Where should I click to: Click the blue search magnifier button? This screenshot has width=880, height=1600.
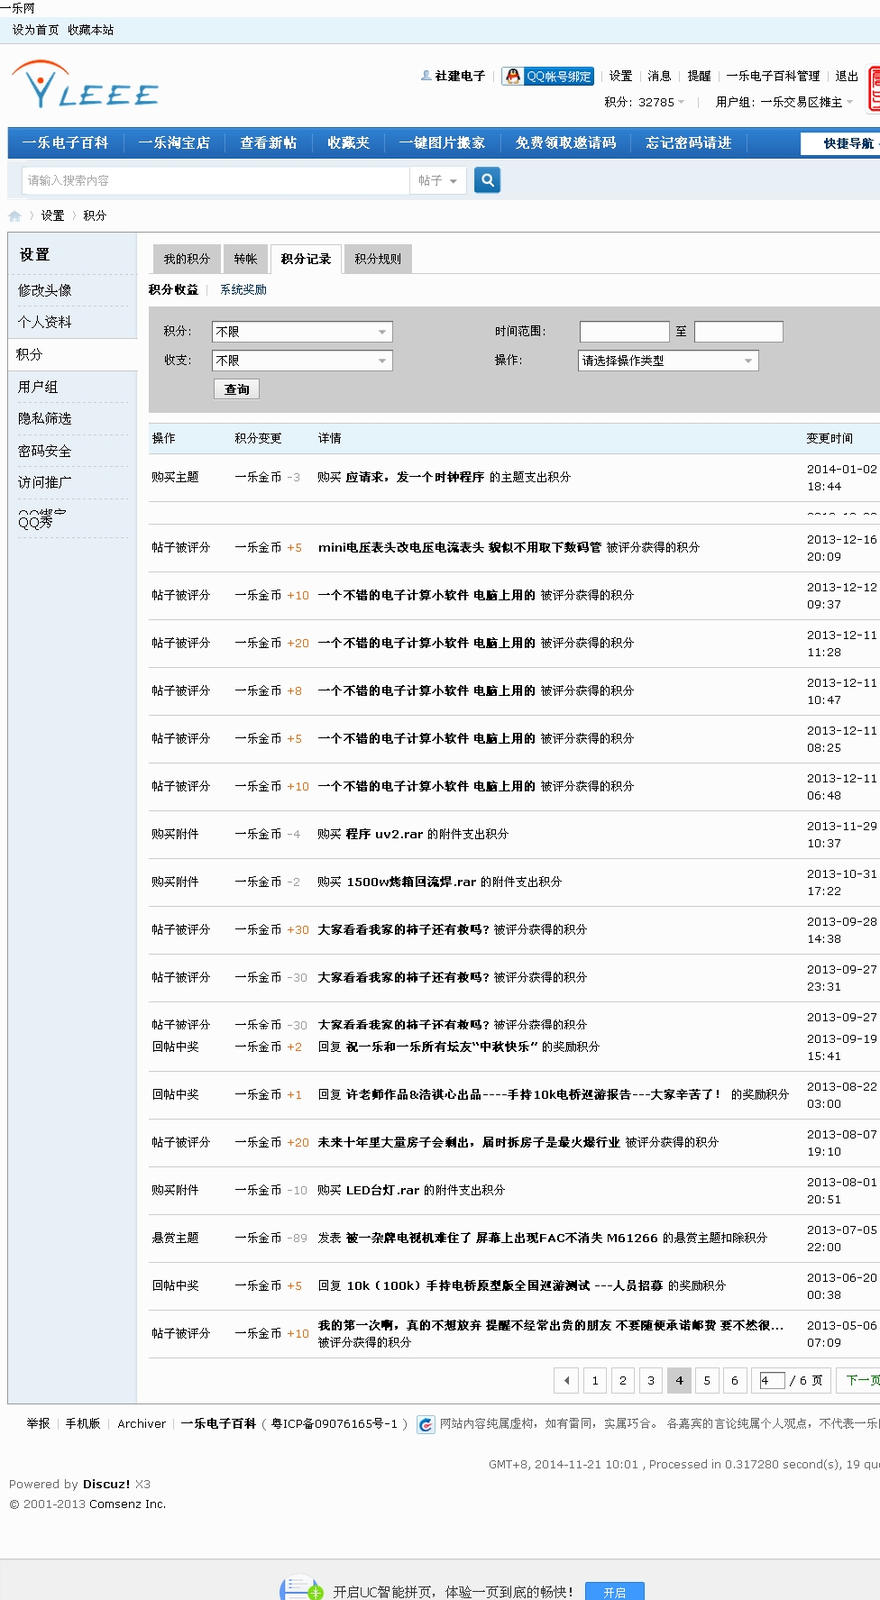click(x=487, y=180)
